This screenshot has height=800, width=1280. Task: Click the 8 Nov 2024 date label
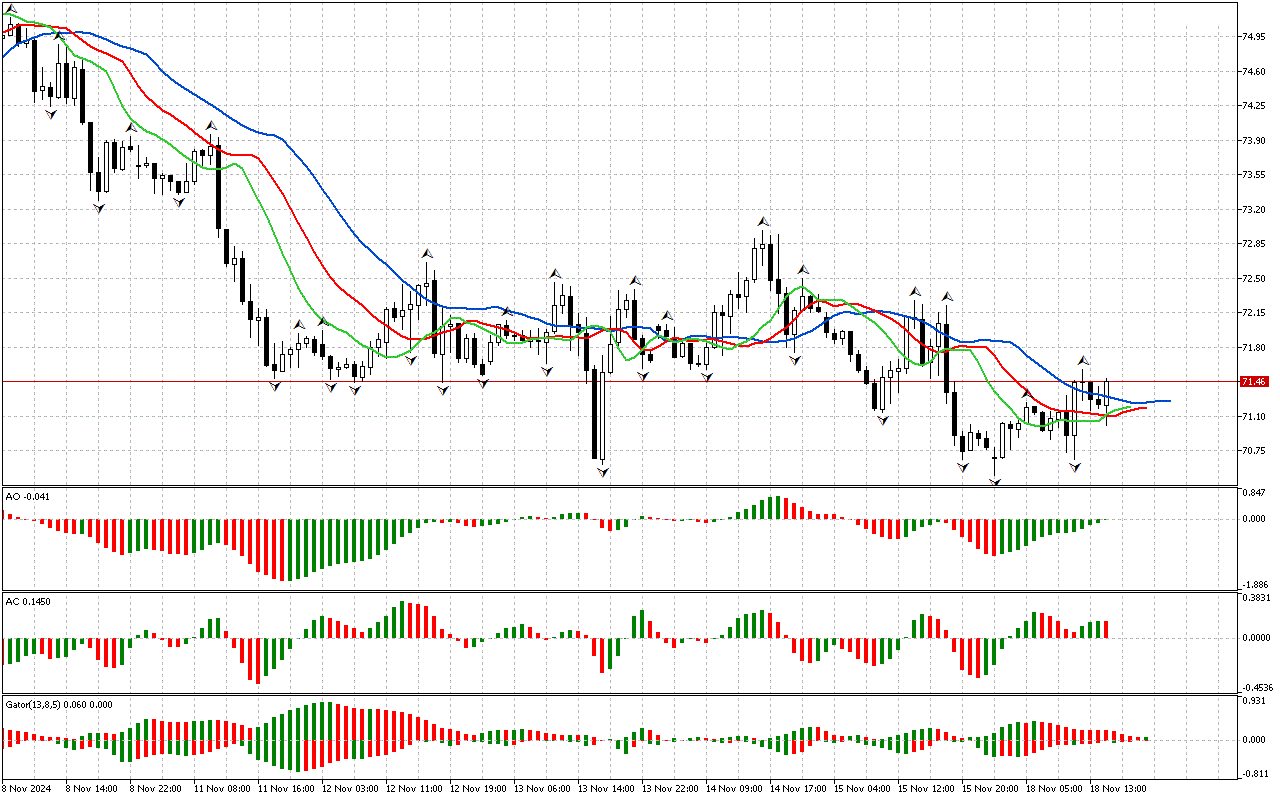tap(26, 789)
